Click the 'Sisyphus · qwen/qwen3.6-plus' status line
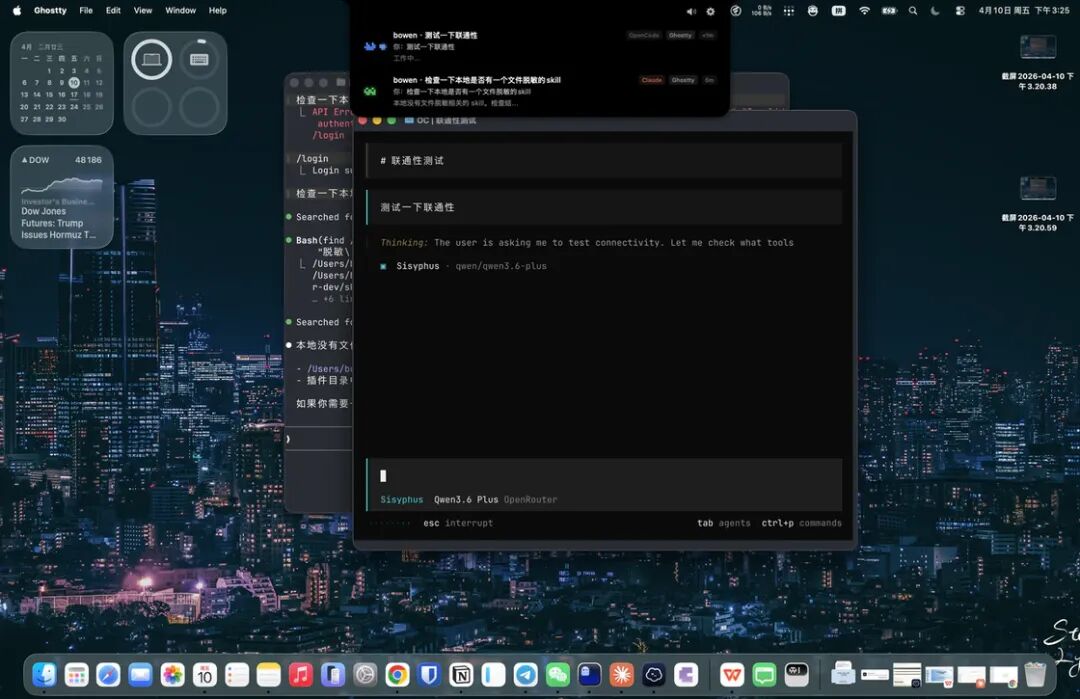 pyautogui.click(x=464, y=266)
